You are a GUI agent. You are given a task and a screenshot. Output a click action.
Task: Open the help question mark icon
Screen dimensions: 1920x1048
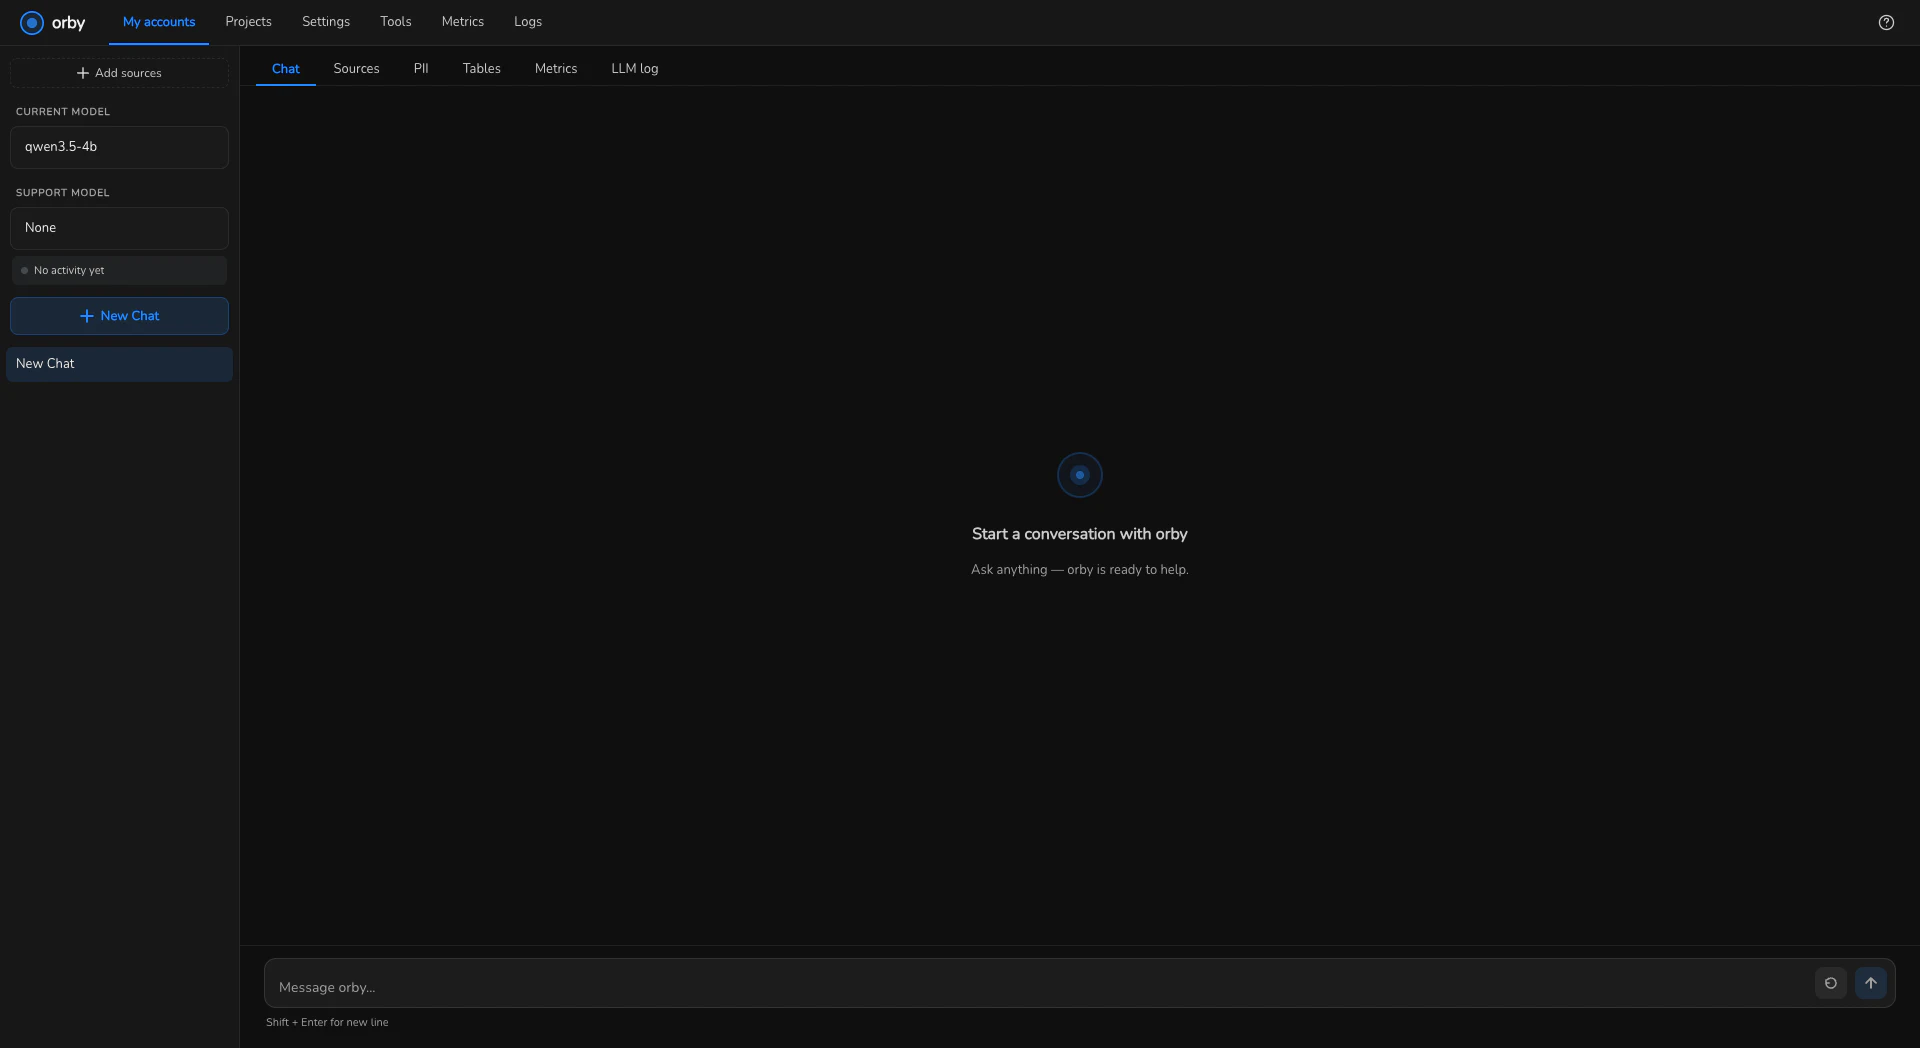[x=1886, y=22]
